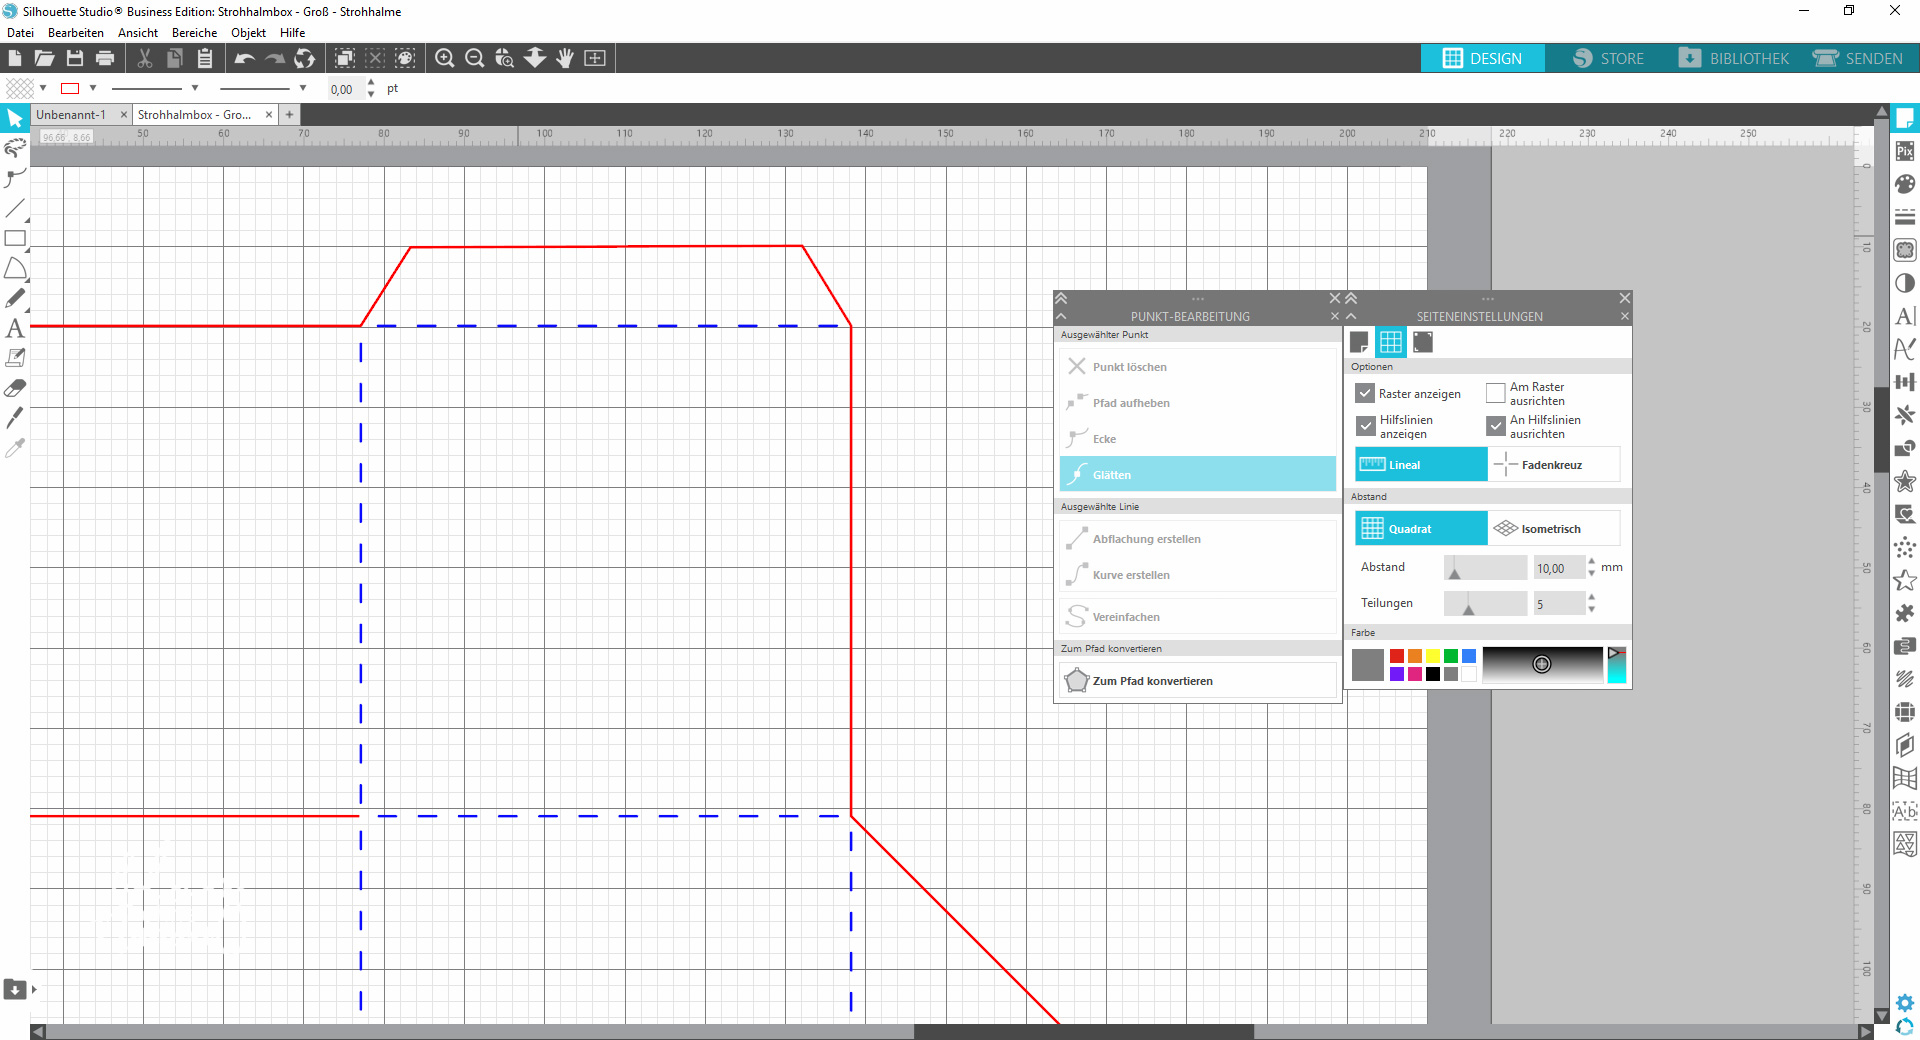Image resolution: width=1920 pixels, height=1040 pixels.
Task: Click the Save disk icon
Action: point(75,59)
